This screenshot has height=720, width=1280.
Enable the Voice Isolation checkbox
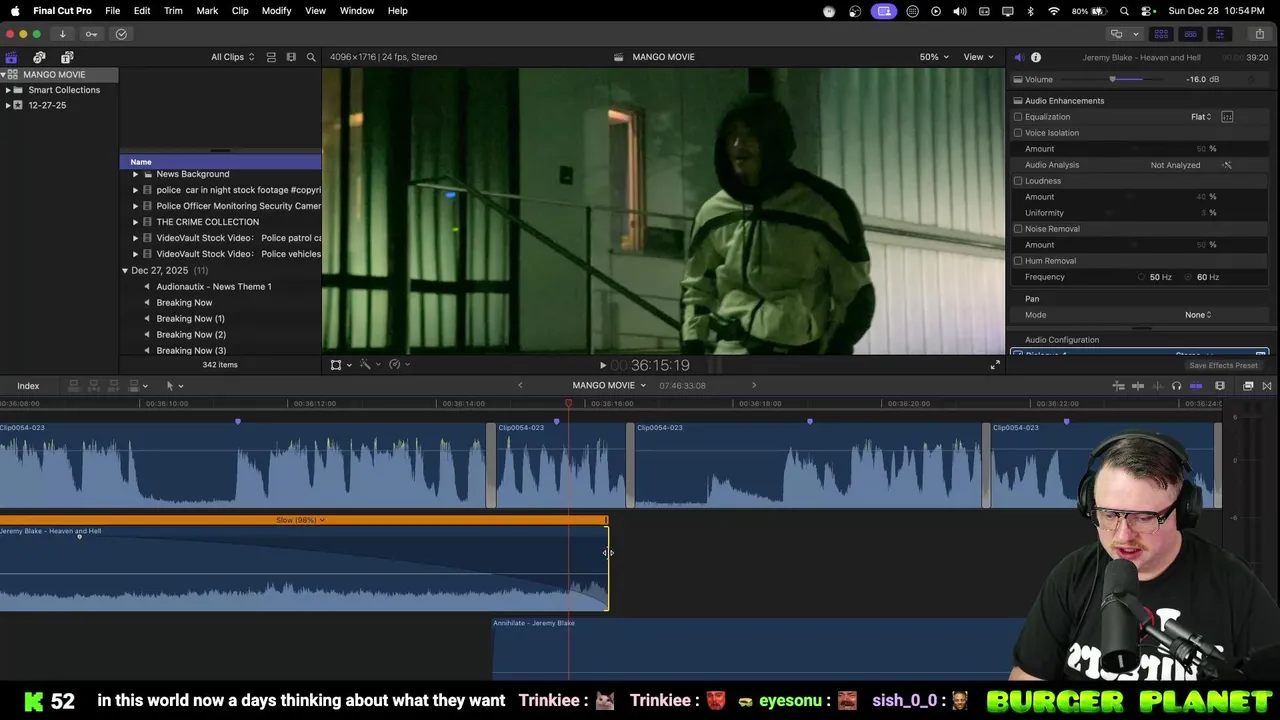(x=1018, y=133)
